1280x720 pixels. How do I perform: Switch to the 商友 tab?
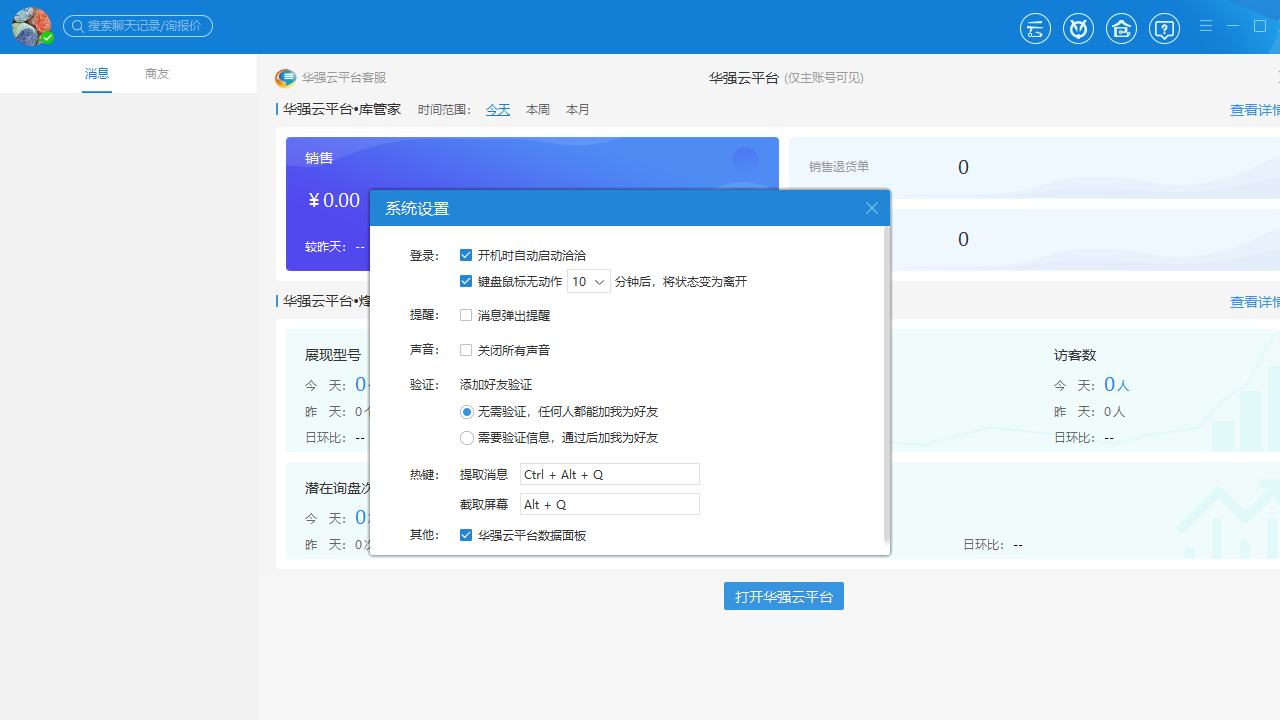(x=156, y=73)
